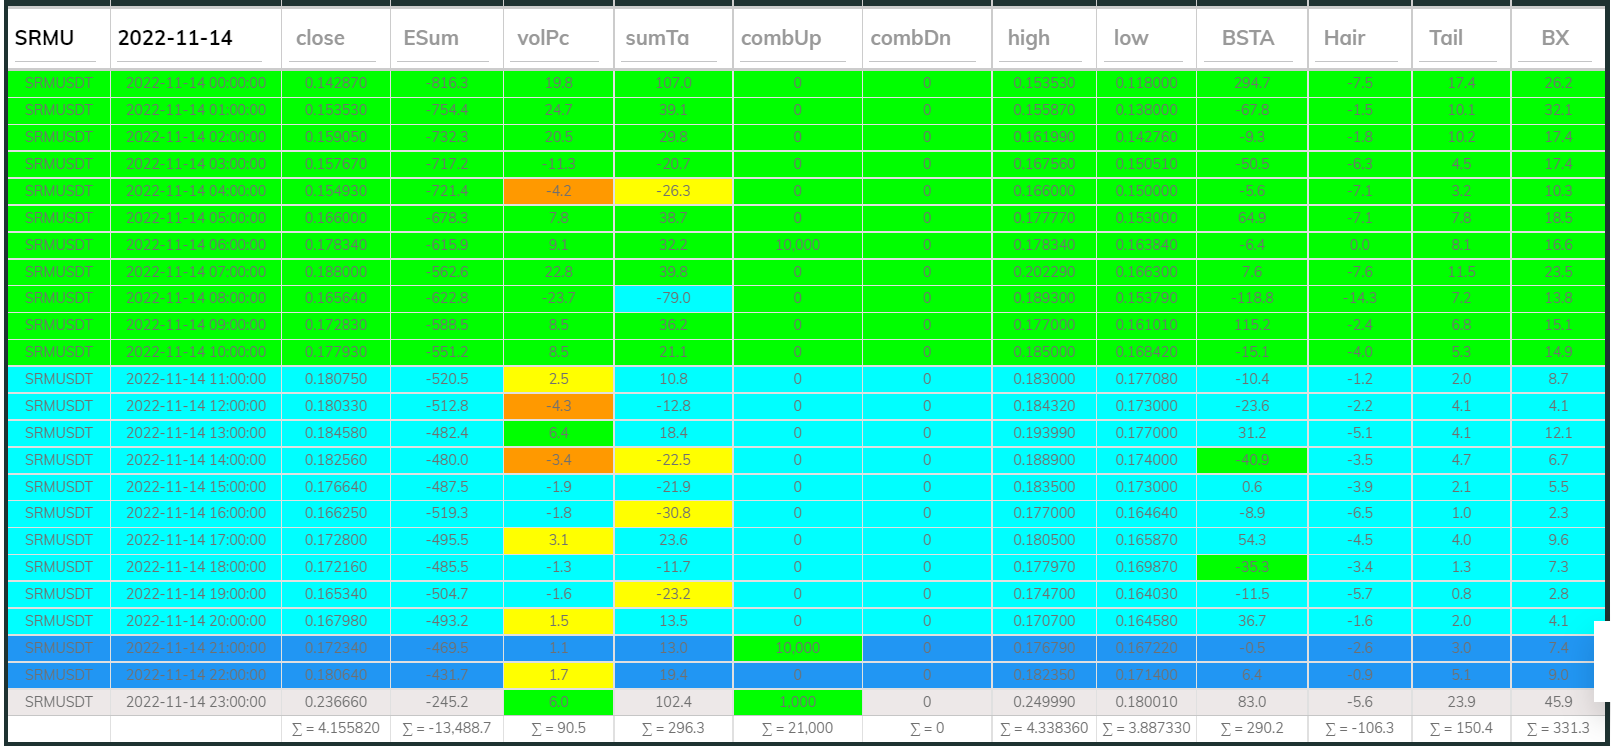Click the green 6.0 volPc cell
The height and width of the screenshot is (748, 1611).
point(558,702)
